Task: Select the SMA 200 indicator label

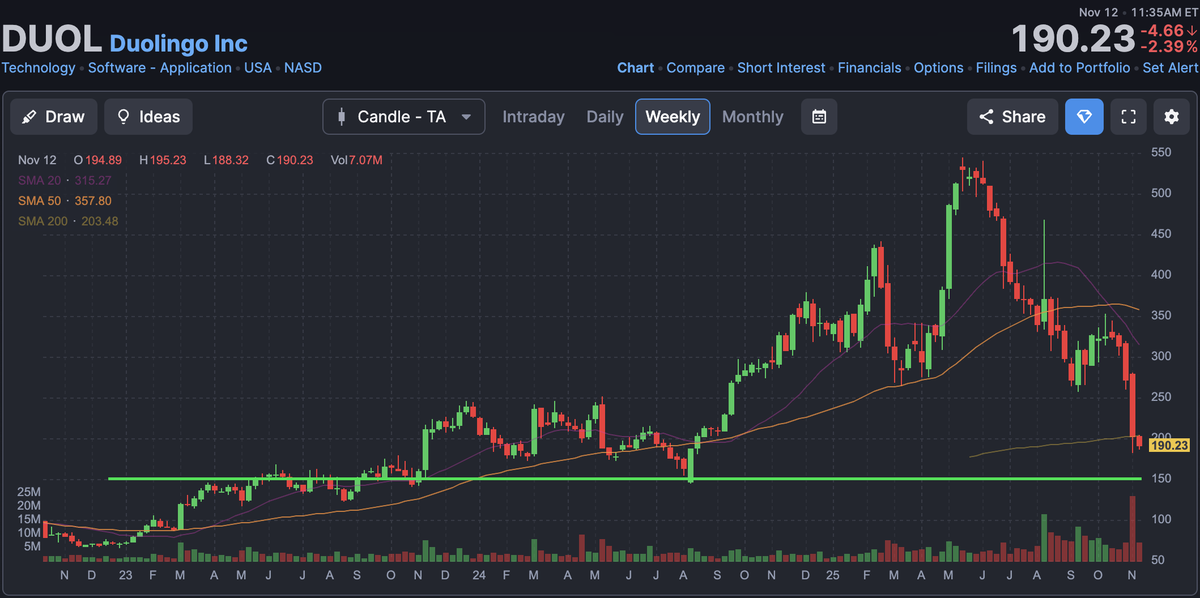Action: pos(68,221)
